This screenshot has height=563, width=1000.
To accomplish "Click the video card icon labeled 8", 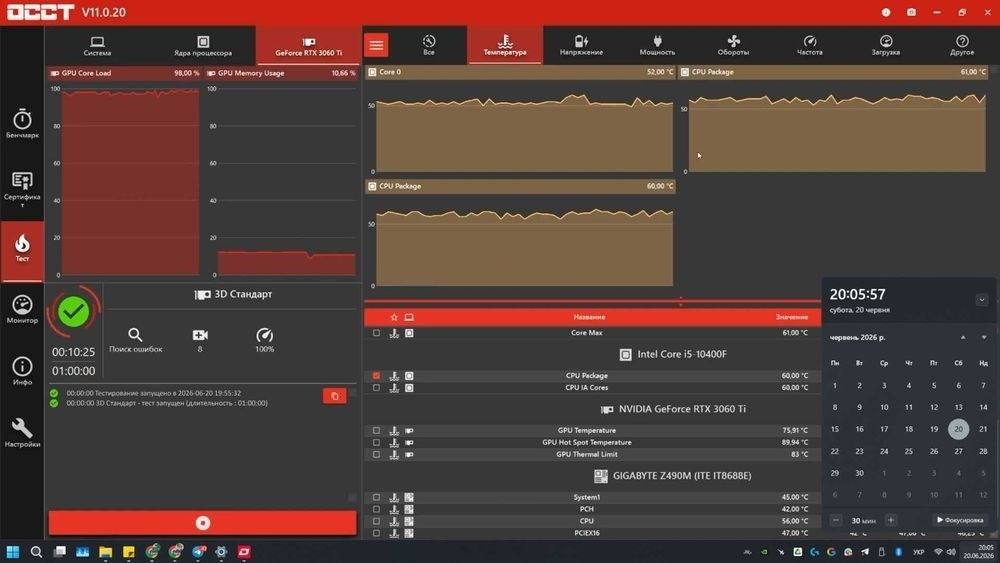I will point(200,335).
